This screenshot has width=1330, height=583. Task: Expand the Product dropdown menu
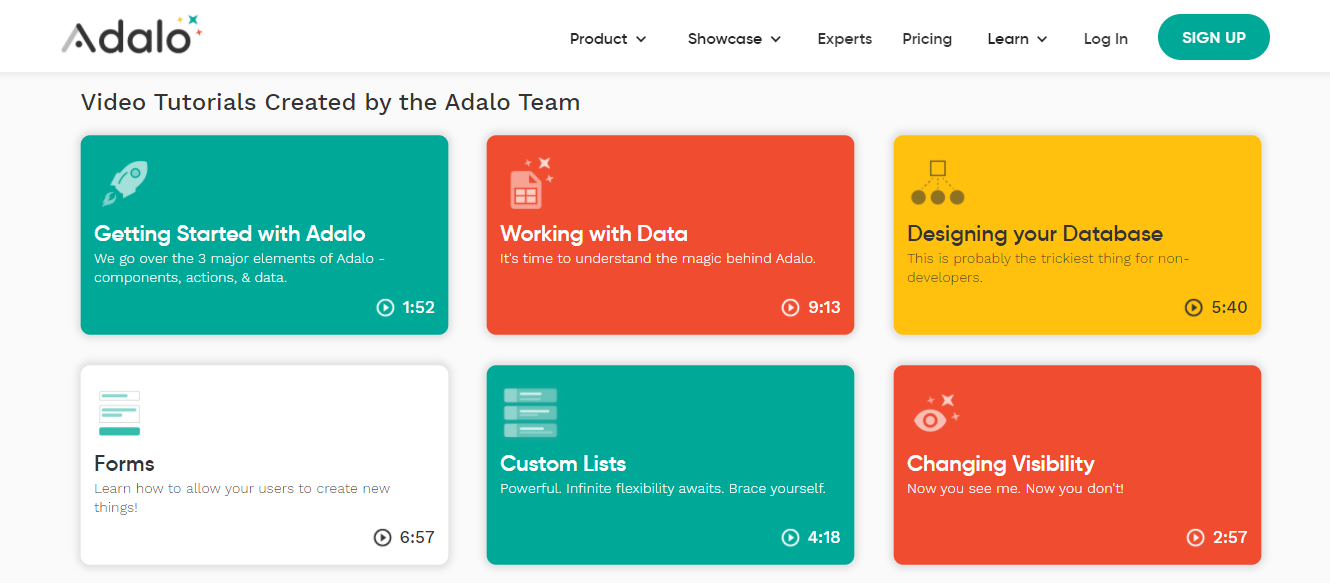coord(608,39)
